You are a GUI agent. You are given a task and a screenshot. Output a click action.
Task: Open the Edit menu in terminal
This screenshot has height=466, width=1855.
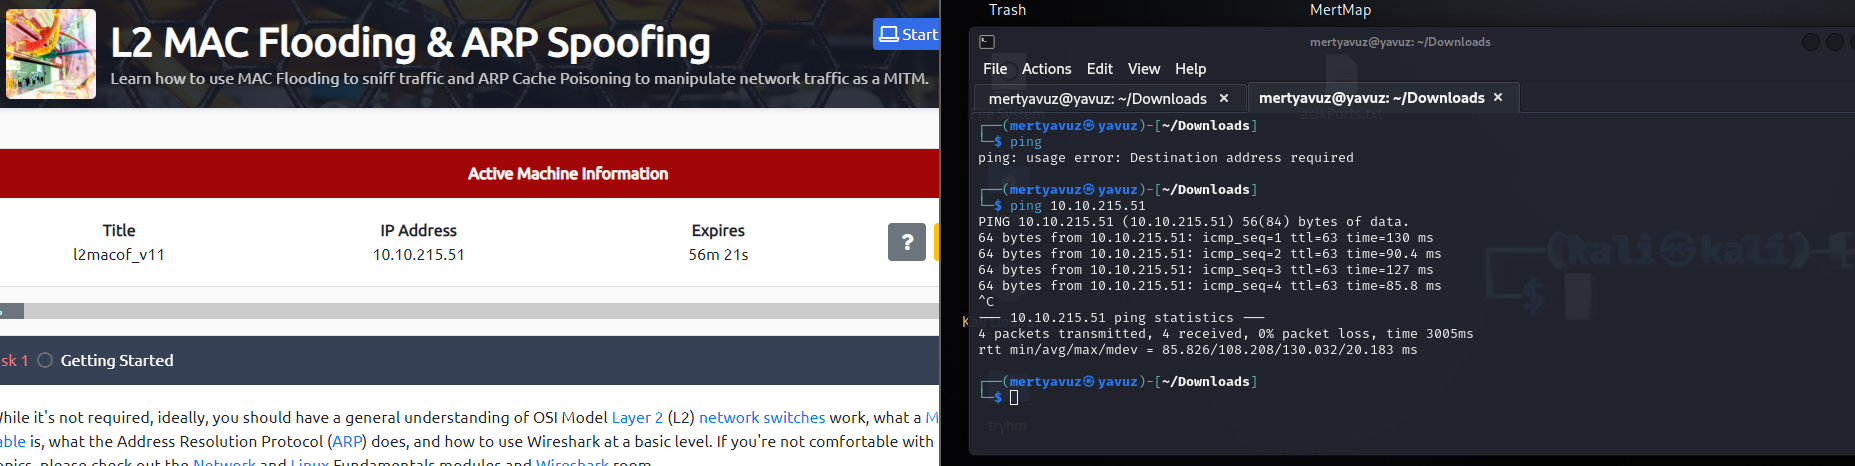click(x=1100, y=69)
